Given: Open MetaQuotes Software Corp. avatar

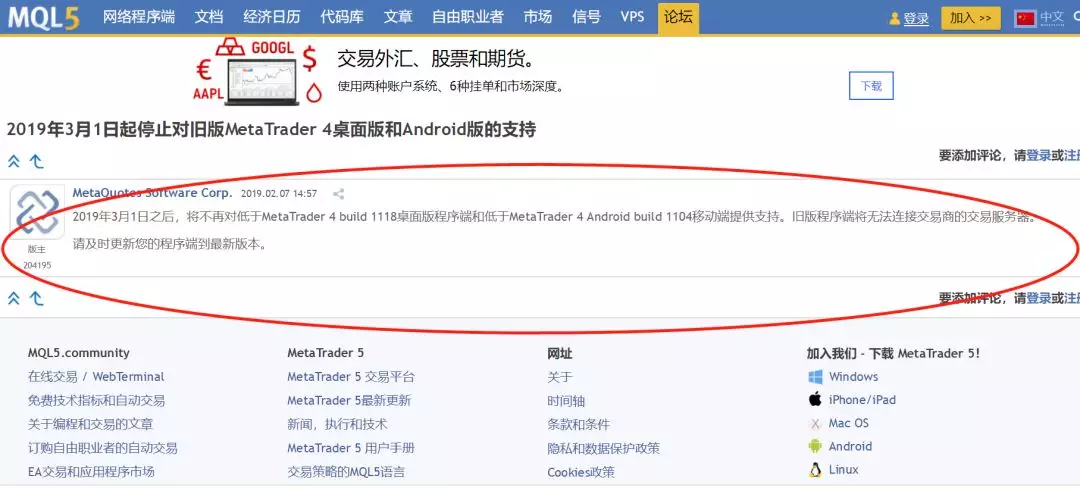Looking at the screenshot, I should pos(37,212).
